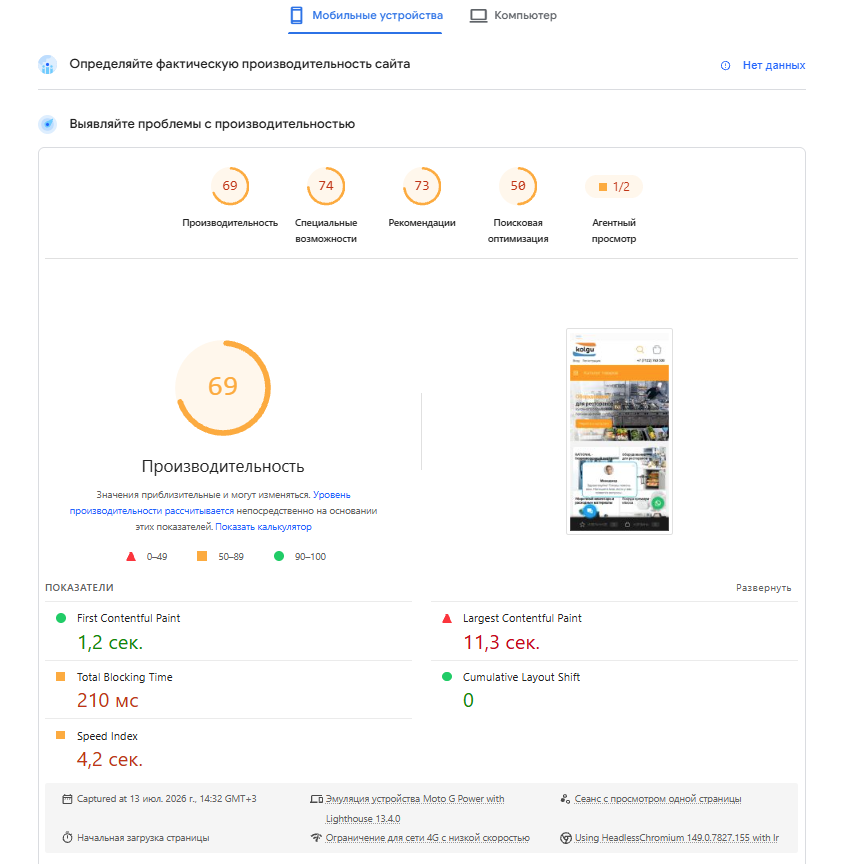
Task: Click the Largest Contentful Paint label
Action: 522,618
